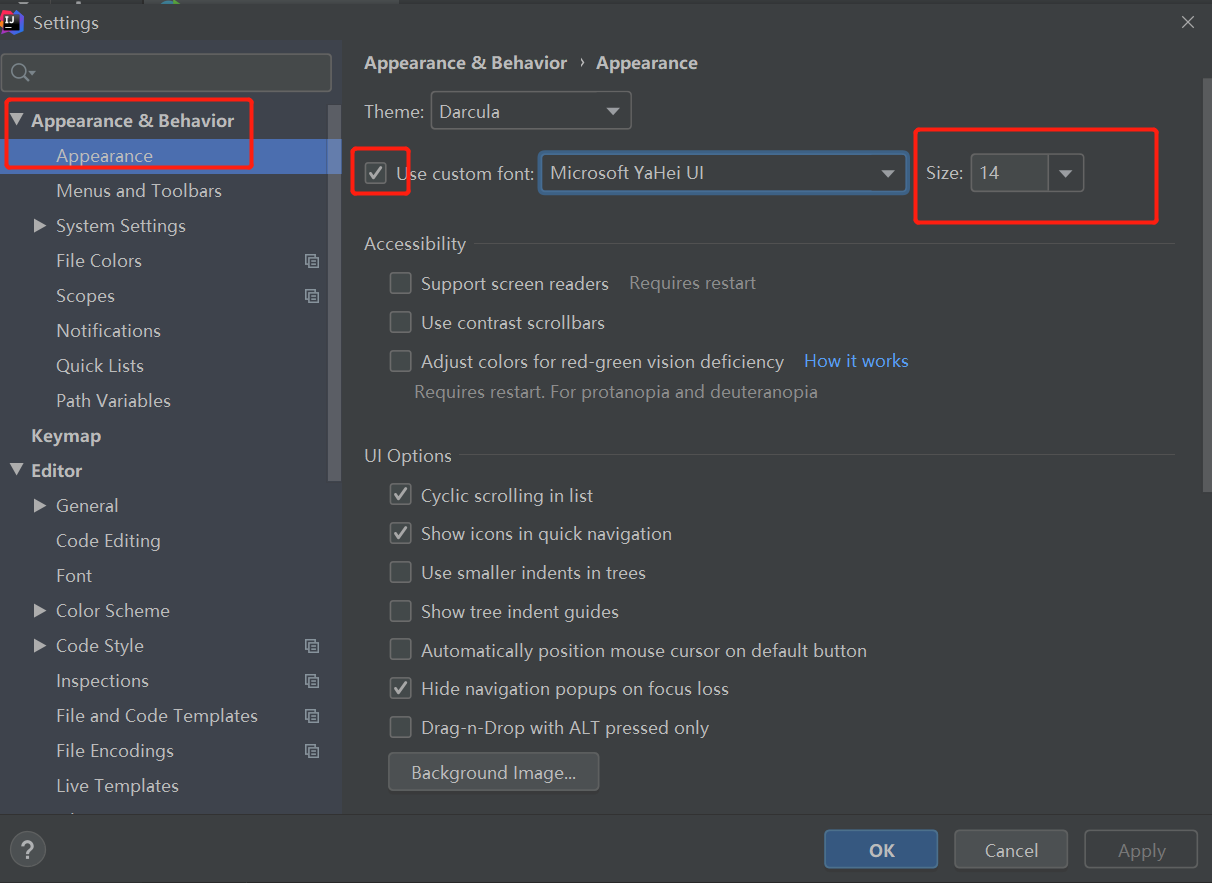1212x883 pixels.
Task: Open the Keymap settings page
Action: pos(66,436)
